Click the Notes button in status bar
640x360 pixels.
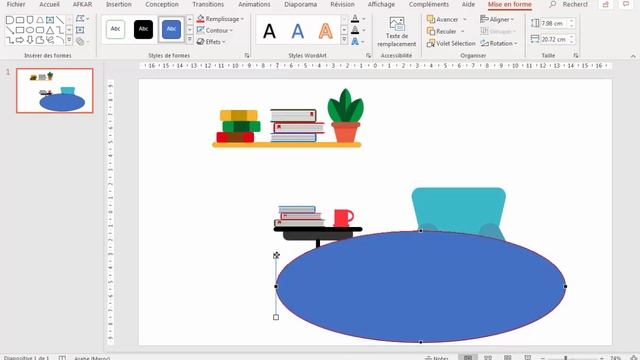436,358
